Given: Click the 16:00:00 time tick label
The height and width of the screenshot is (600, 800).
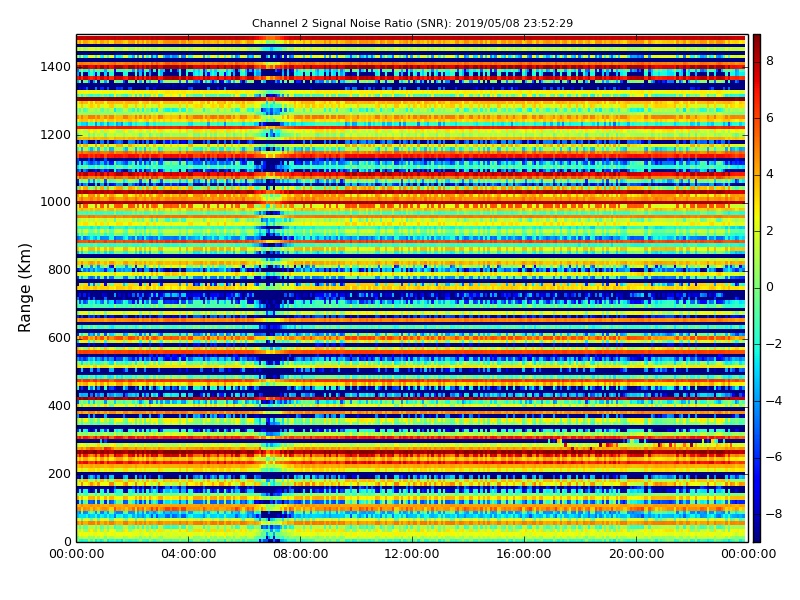Looking at the screenshot, I should (524, 554).
